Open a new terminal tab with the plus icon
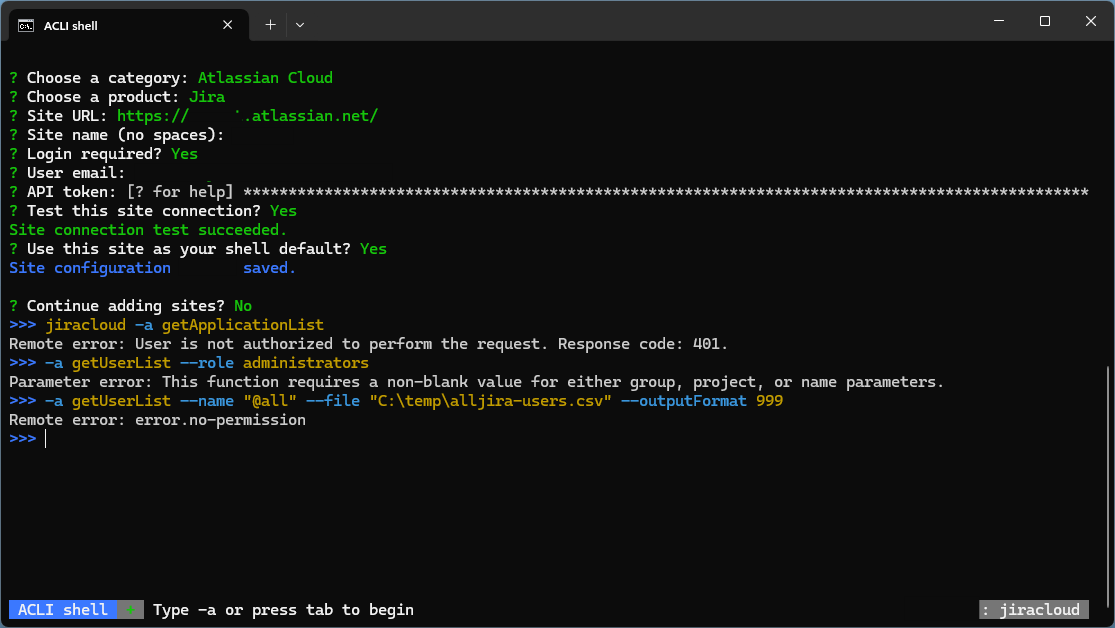Screen dimensions: 1115x628 [x=269, y=25]
